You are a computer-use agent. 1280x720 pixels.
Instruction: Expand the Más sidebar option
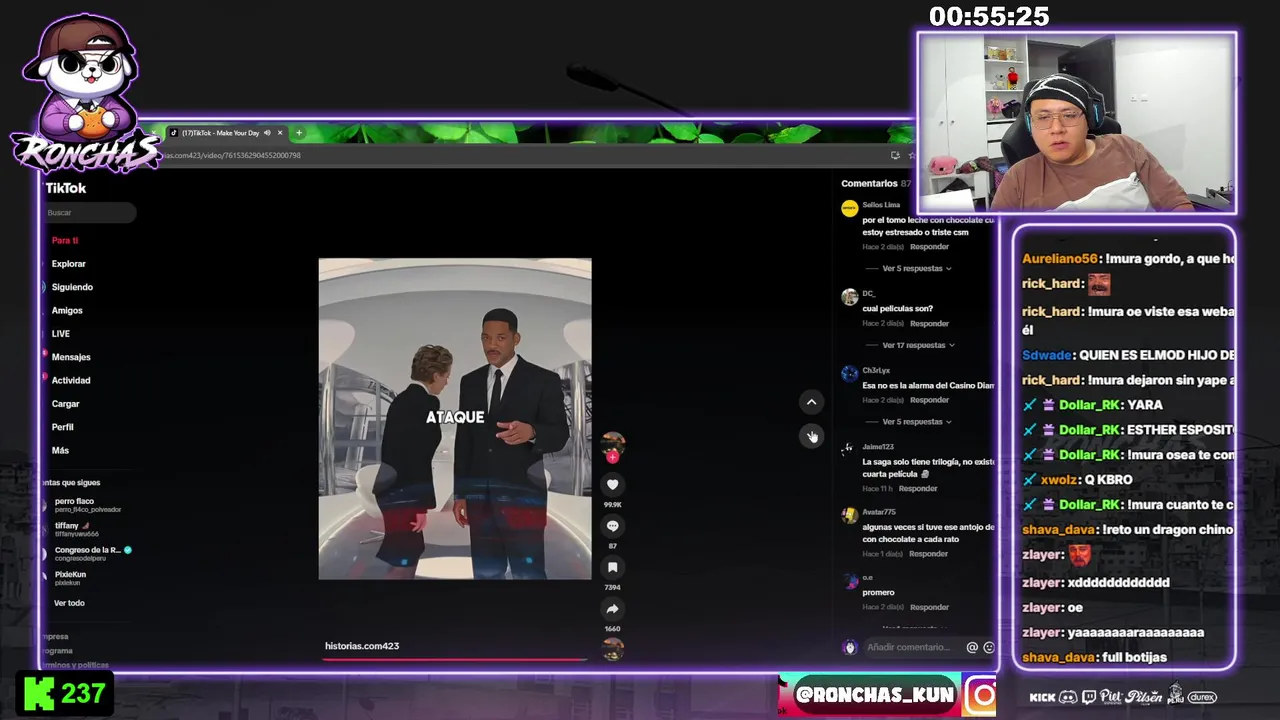60,451
